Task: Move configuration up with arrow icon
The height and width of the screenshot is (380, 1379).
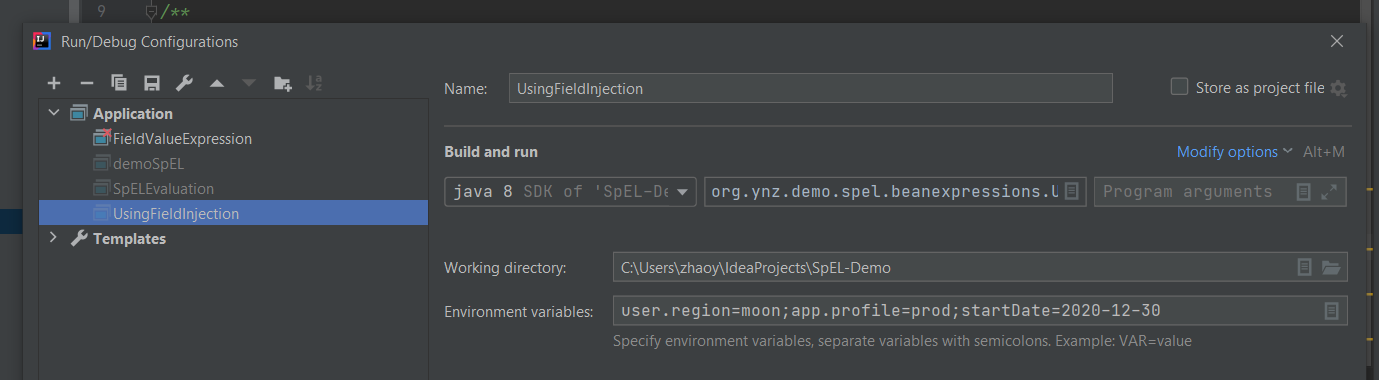Action: tap(216, 83)
